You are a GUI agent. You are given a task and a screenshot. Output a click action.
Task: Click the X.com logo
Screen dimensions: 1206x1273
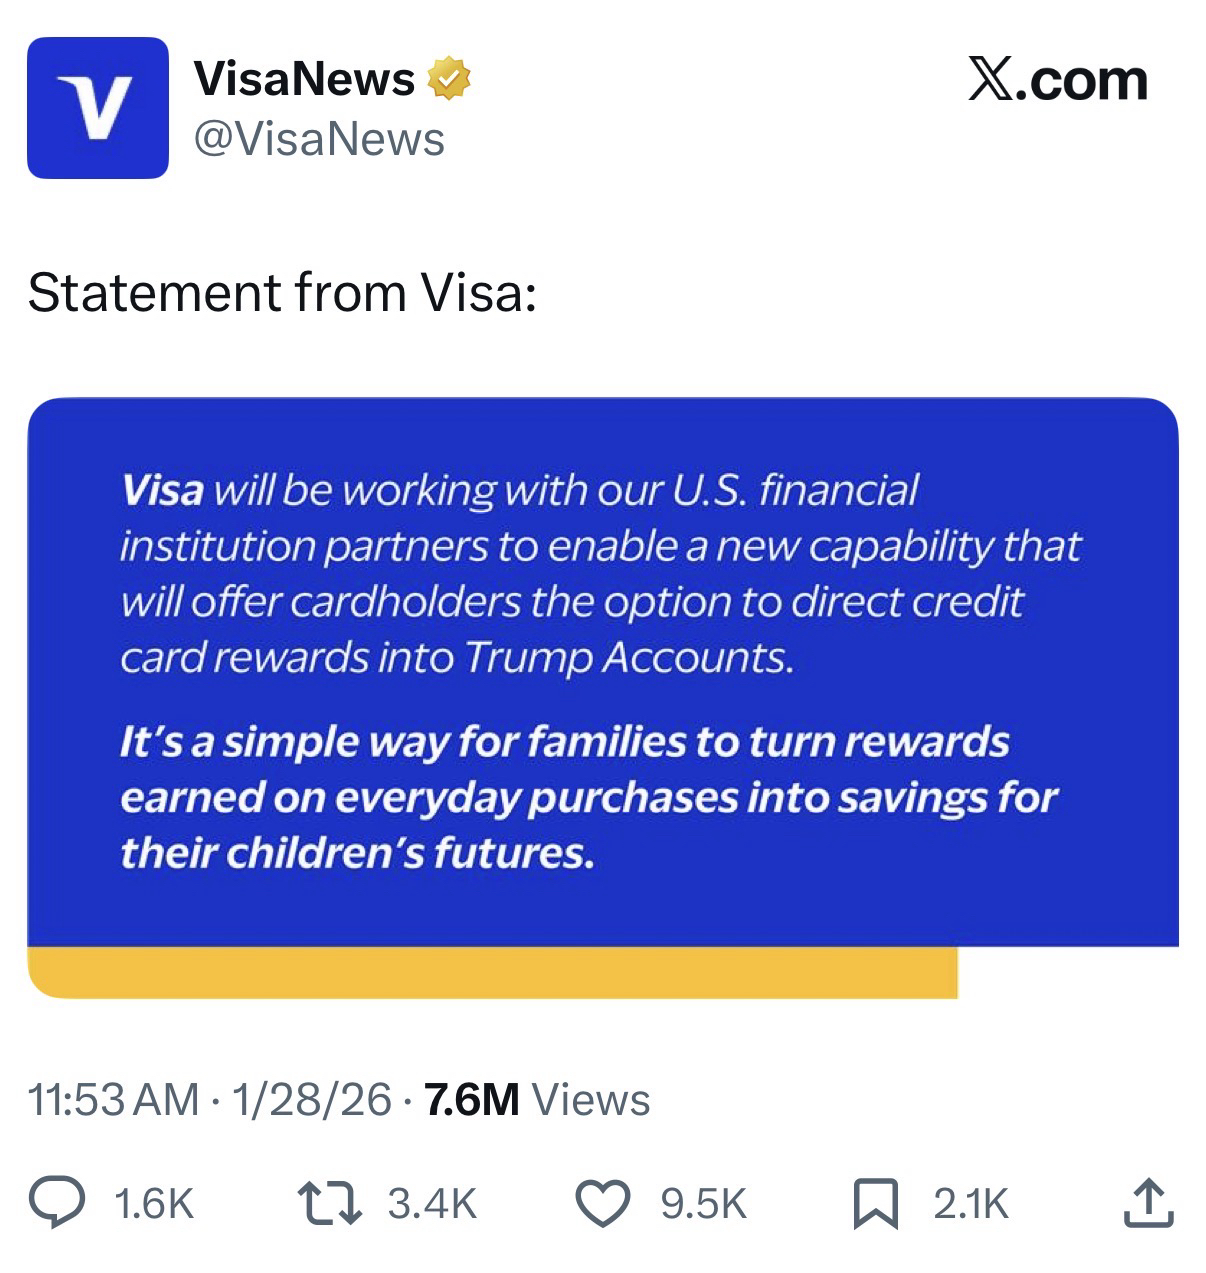[1057, 81]
